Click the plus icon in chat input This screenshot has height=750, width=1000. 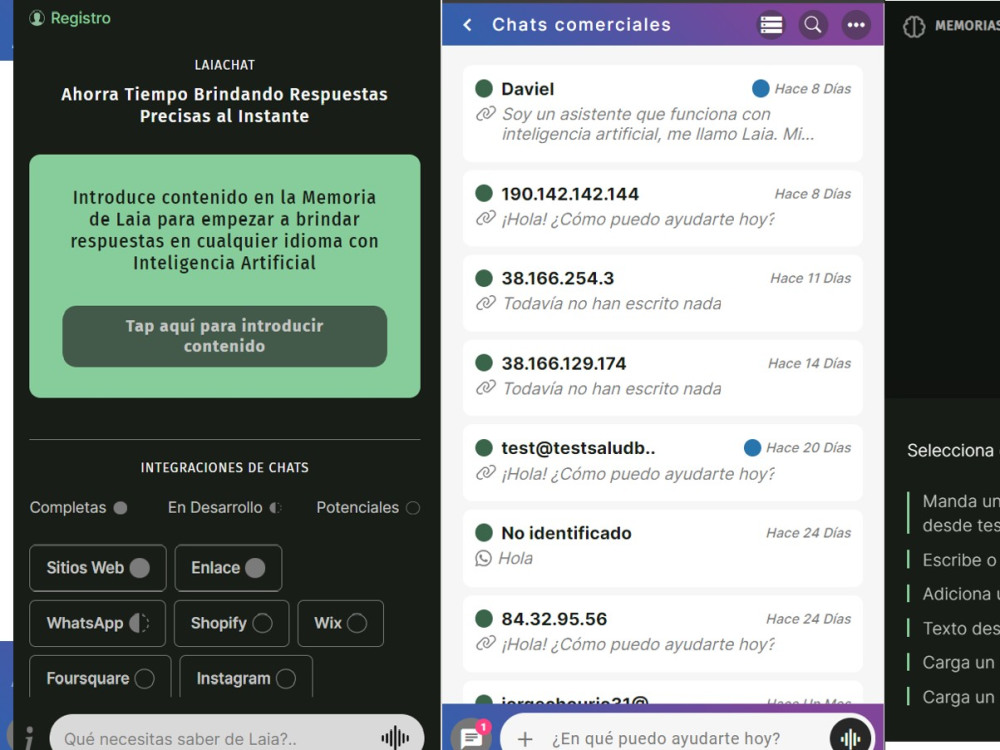pyautogui.click(x=525, y=739)
